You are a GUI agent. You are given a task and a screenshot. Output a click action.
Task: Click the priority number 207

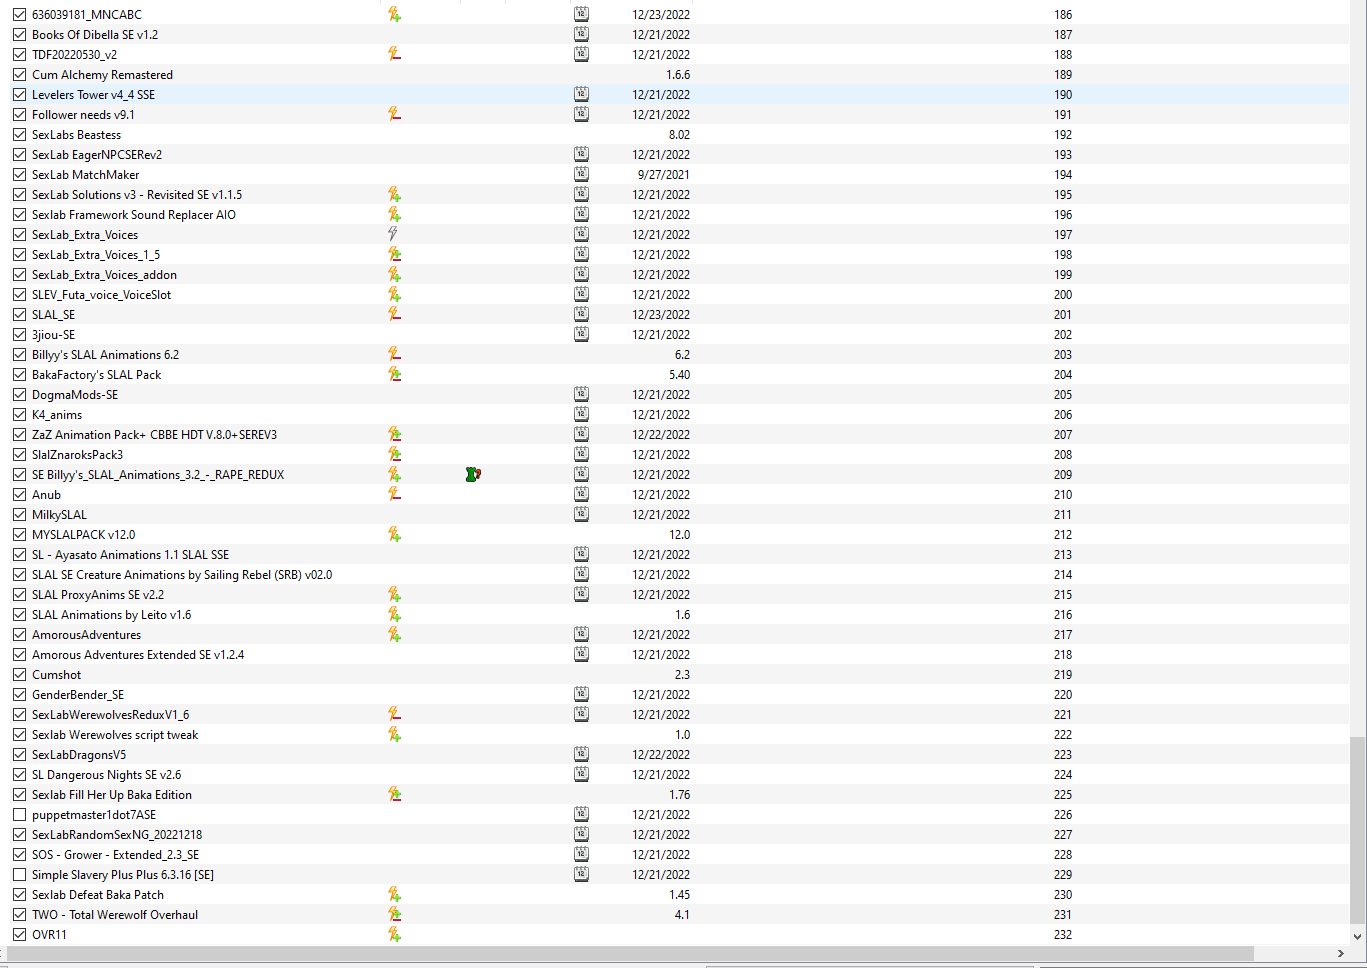coord(1063,435)
